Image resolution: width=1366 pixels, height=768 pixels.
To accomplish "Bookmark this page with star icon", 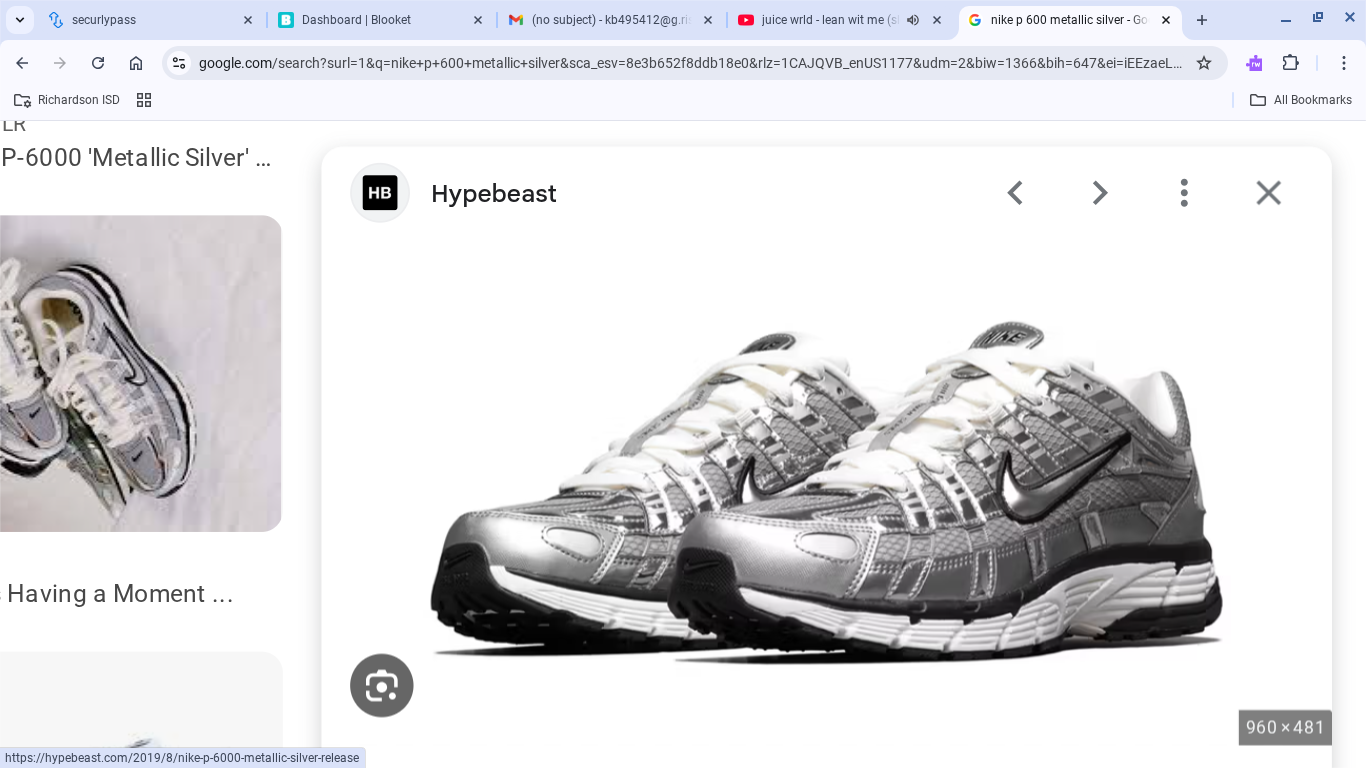I will click(x=1204, y=63).
